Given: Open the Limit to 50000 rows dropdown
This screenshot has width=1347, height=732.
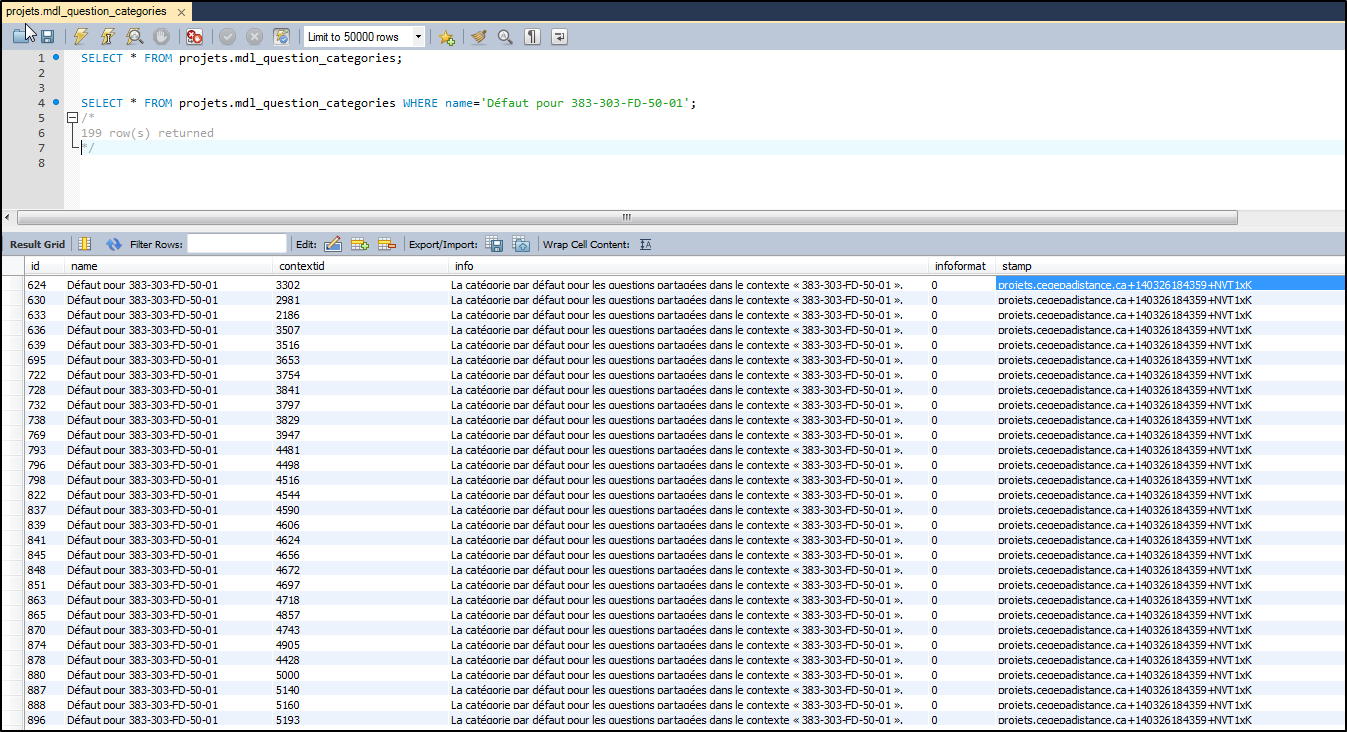Looking at the screenshot, I should tap(418, 37).
